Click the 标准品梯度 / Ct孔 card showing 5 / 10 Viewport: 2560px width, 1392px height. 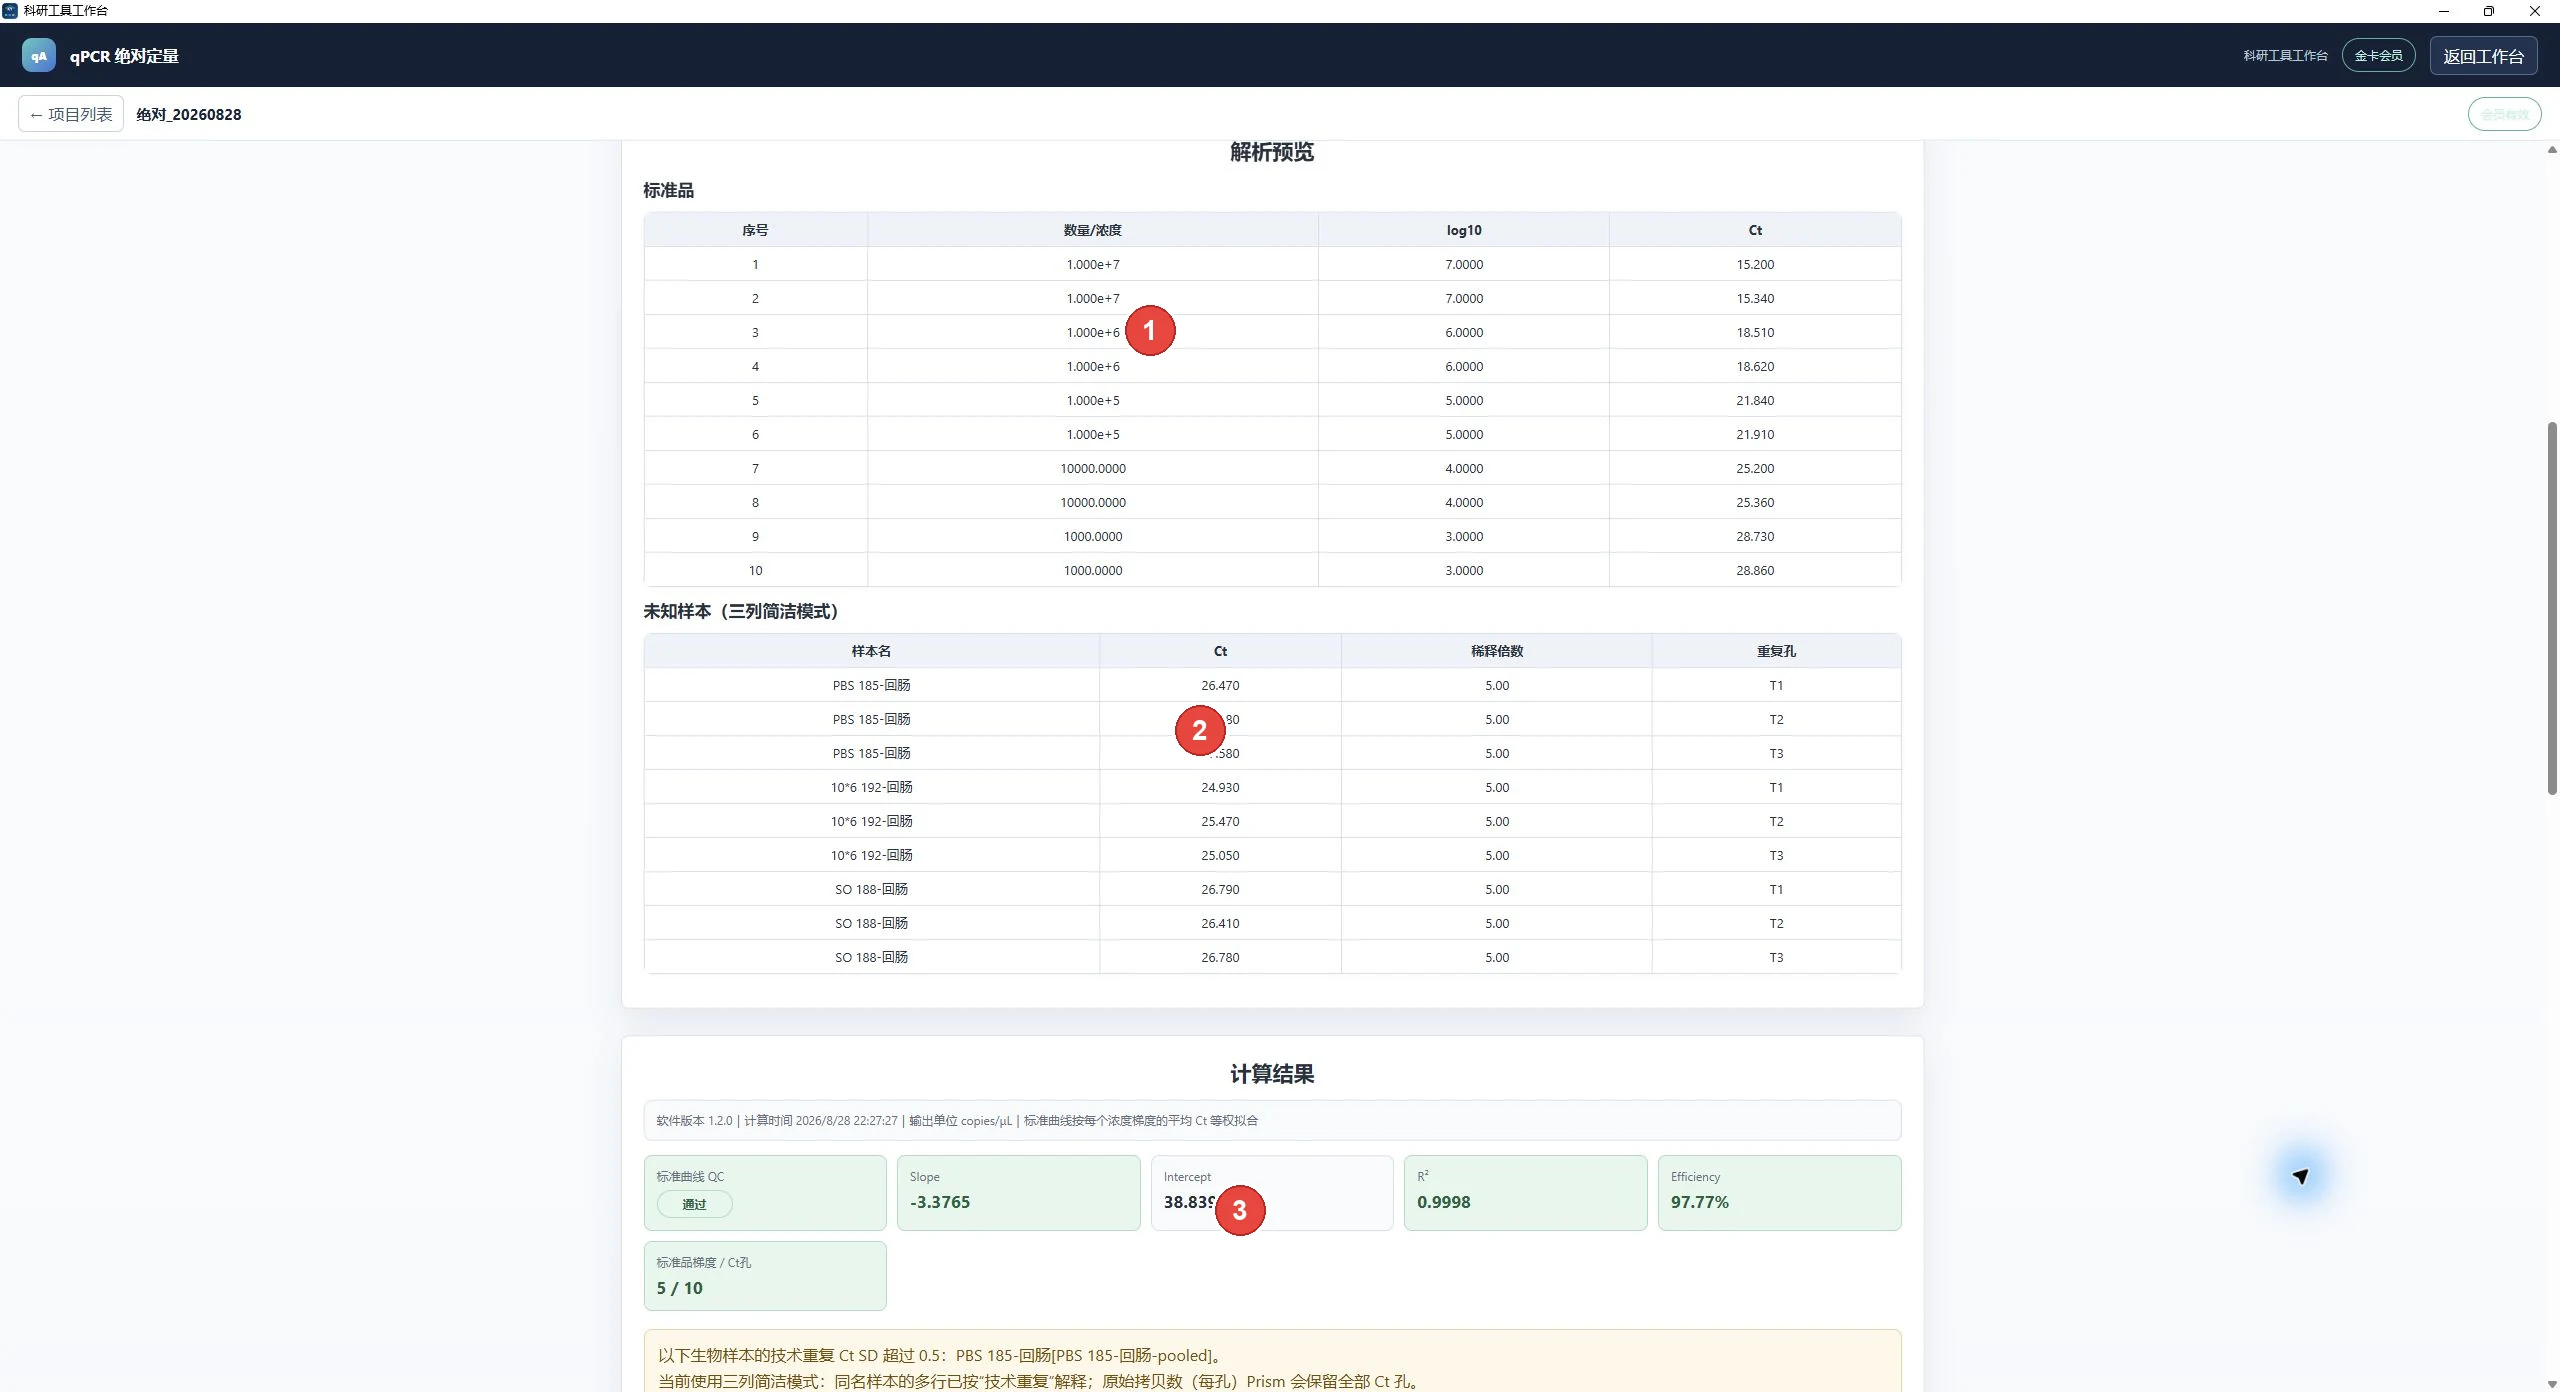pos(765,1276)
